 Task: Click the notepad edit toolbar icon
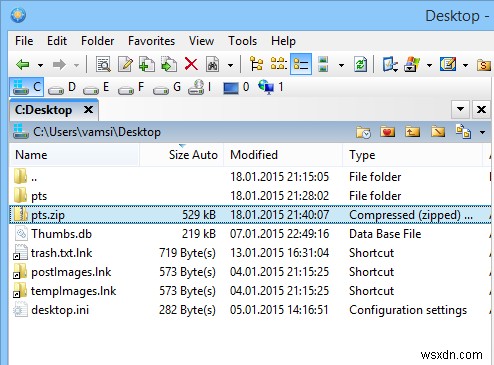coord(448,64)
